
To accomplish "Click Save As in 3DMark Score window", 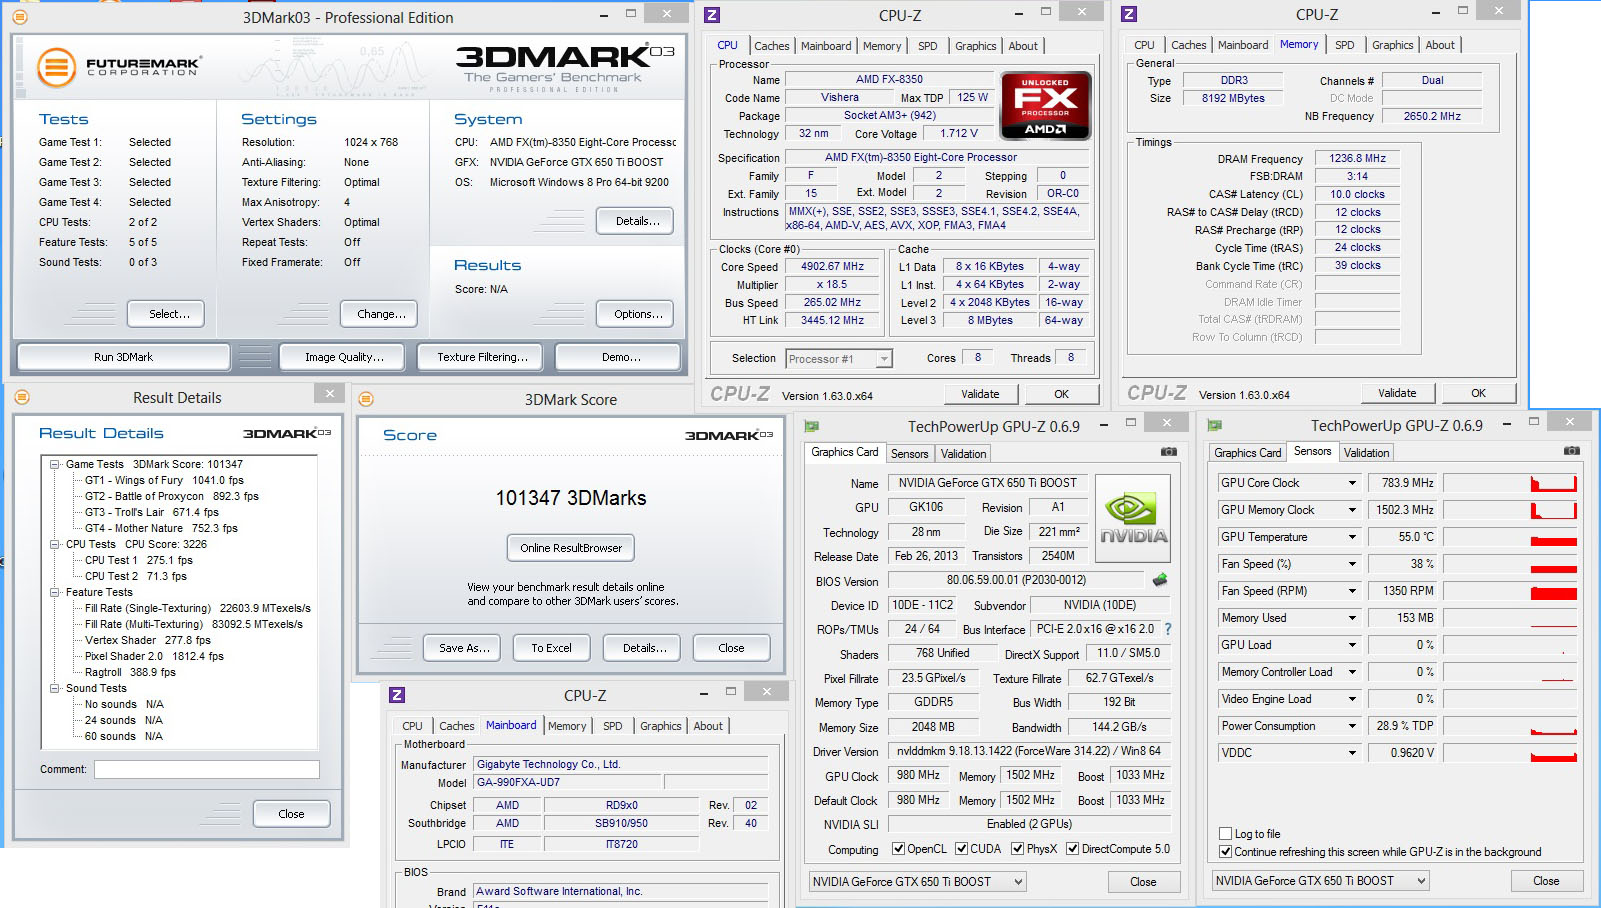I will tap(464, 648).
